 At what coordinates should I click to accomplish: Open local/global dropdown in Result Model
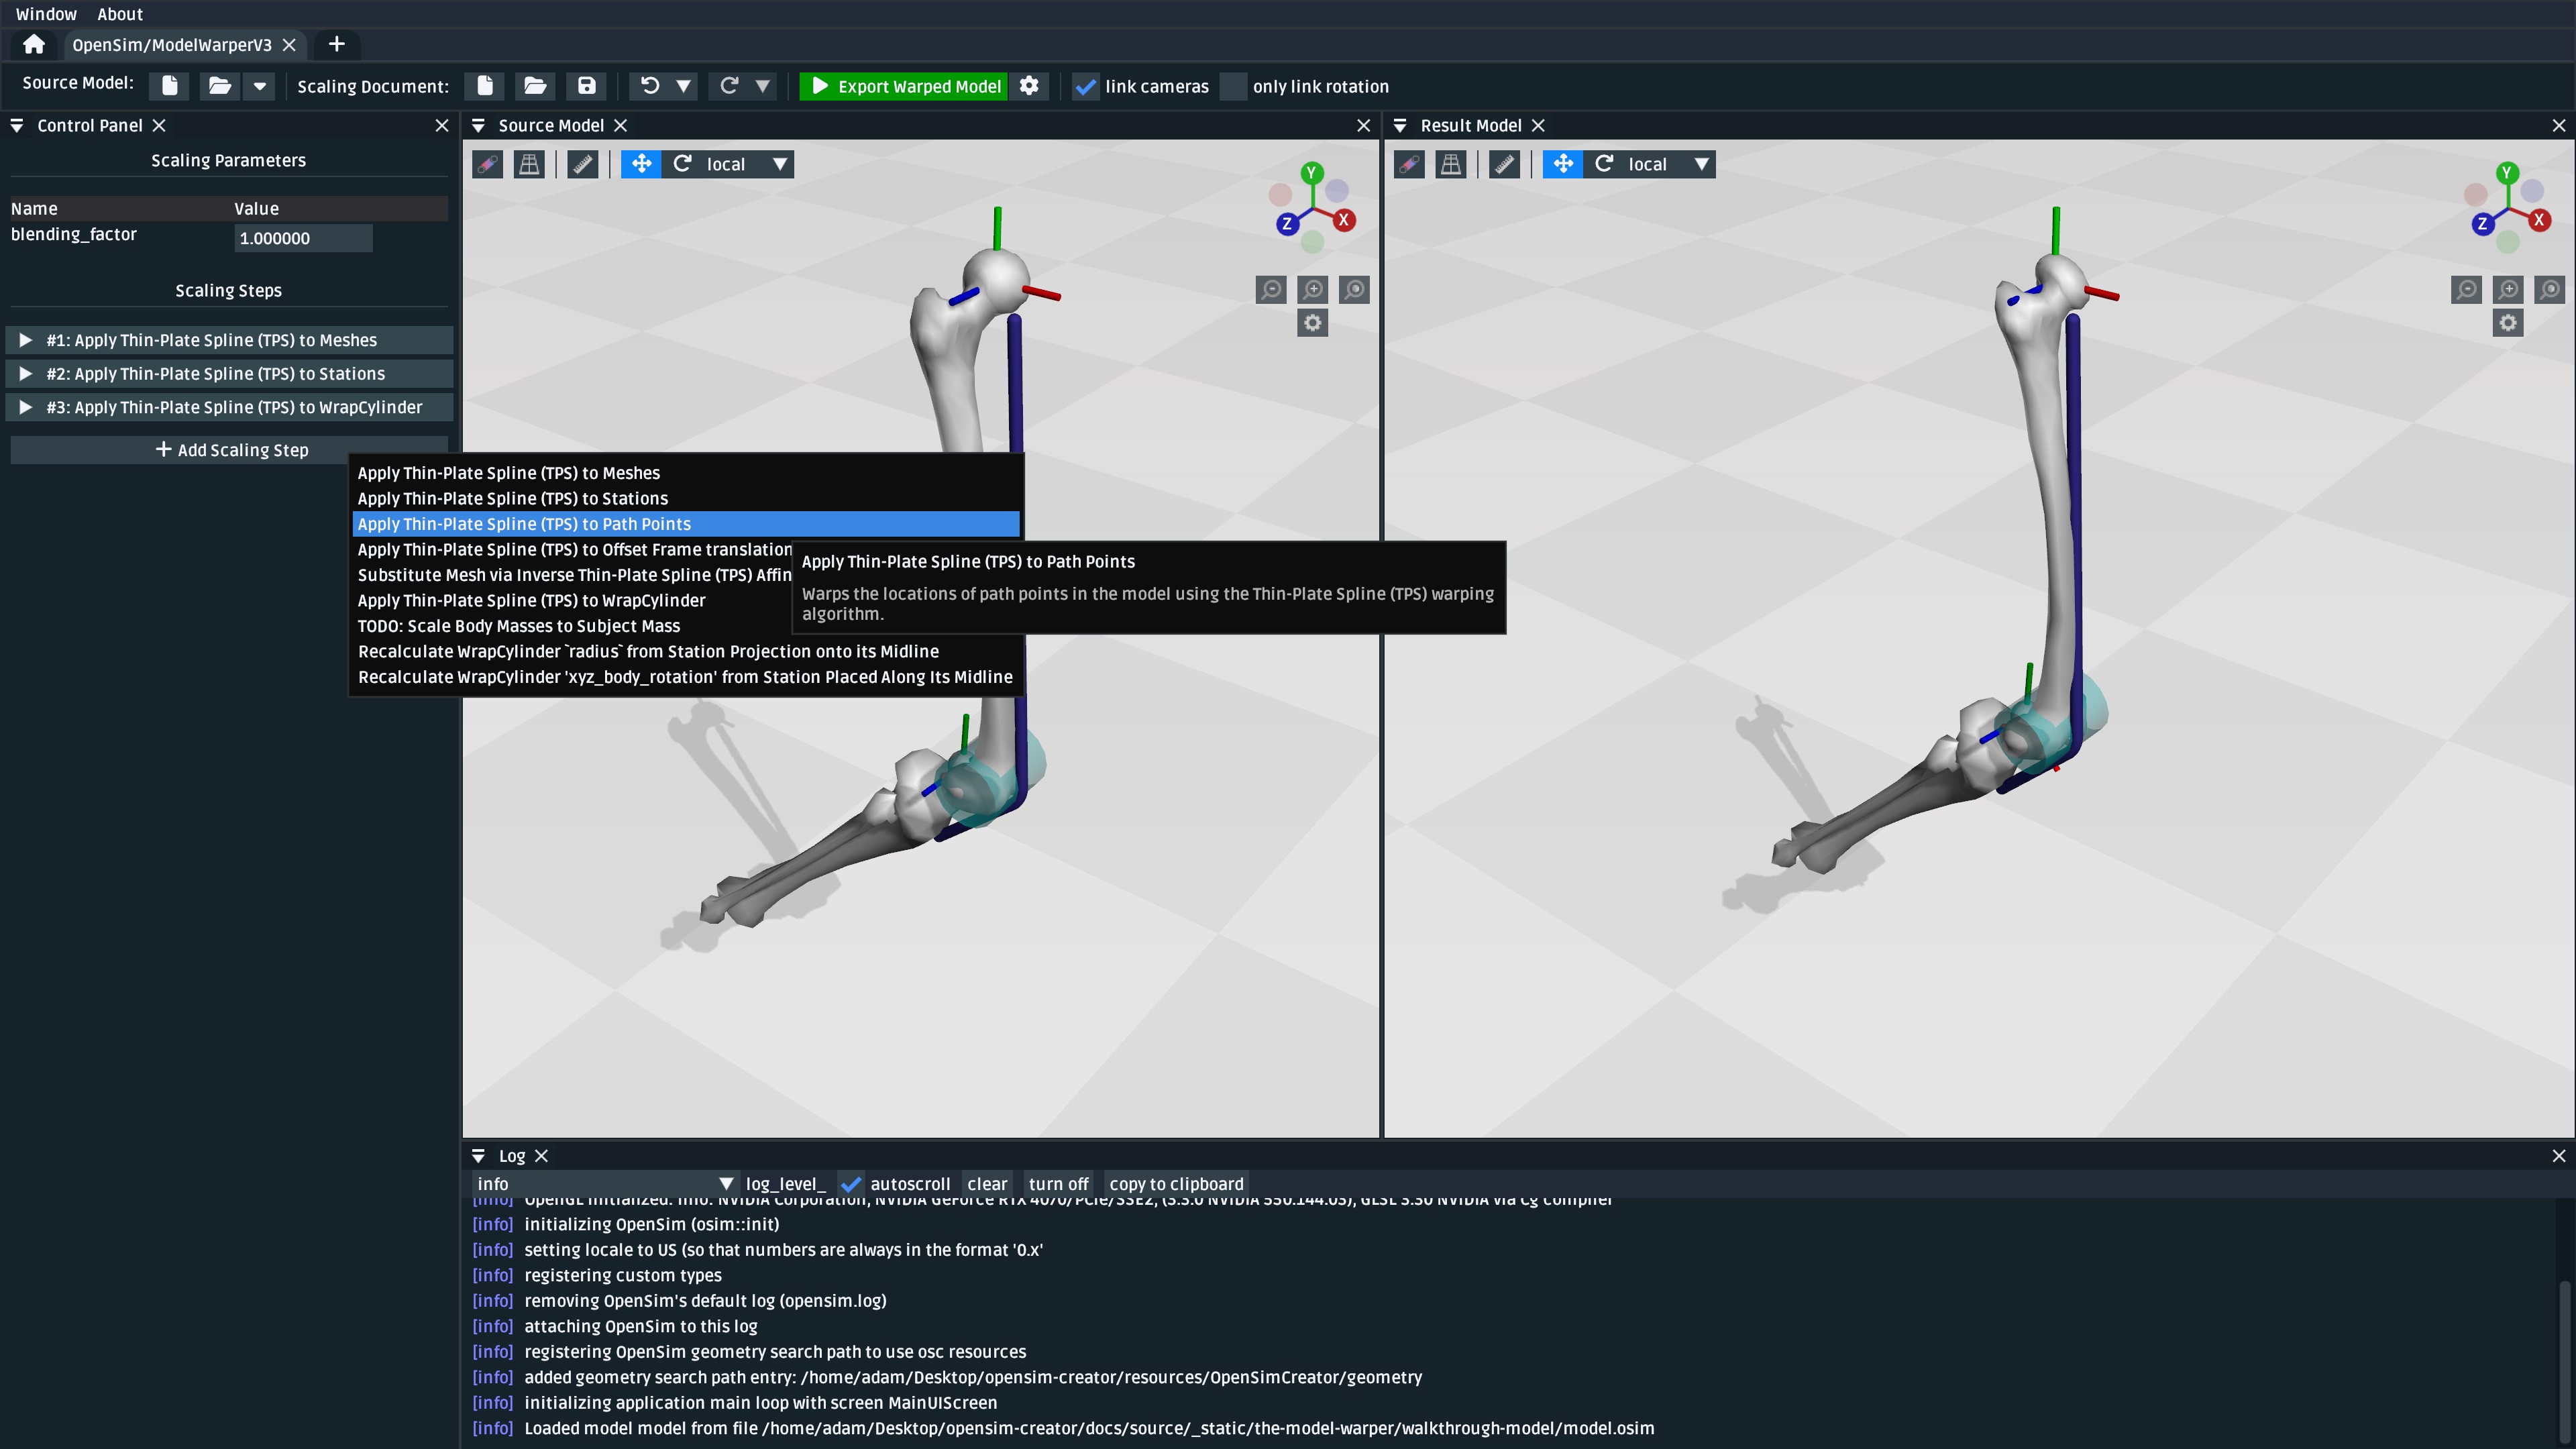click(x=1670, y=164)
